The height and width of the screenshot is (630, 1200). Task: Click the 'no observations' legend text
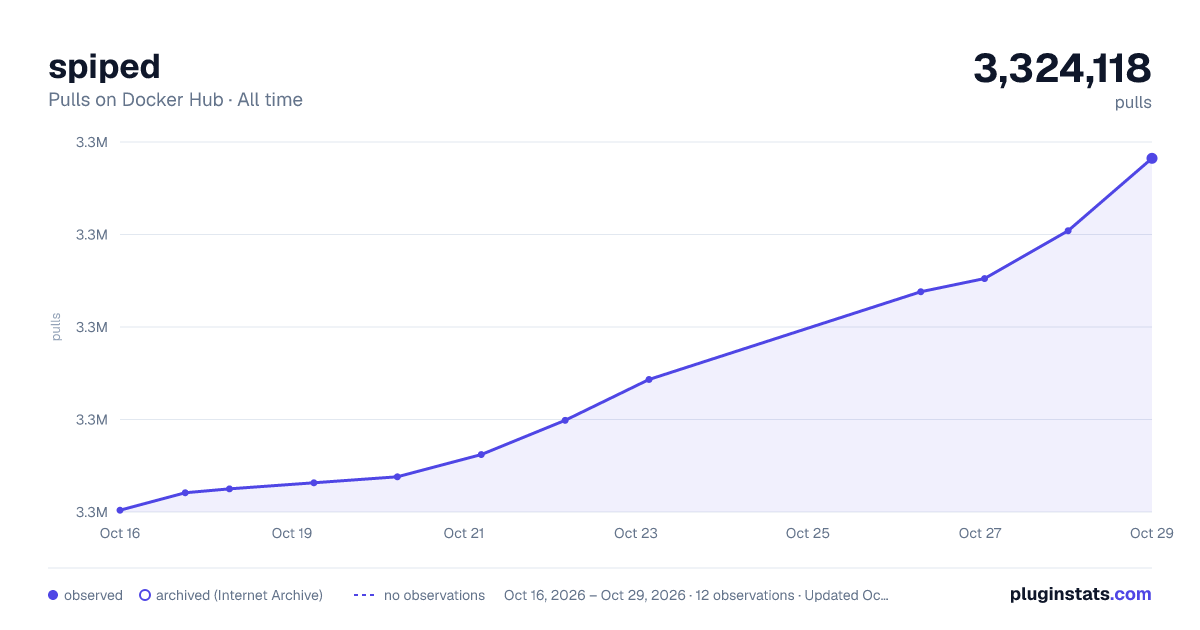(x=434, y=595)
